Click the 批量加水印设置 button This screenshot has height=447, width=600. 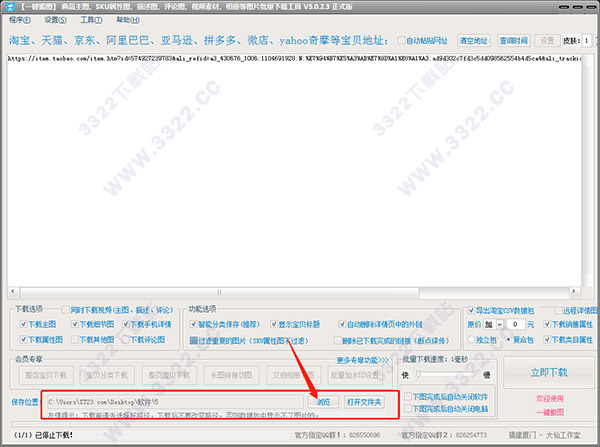(x=355, y=375)
